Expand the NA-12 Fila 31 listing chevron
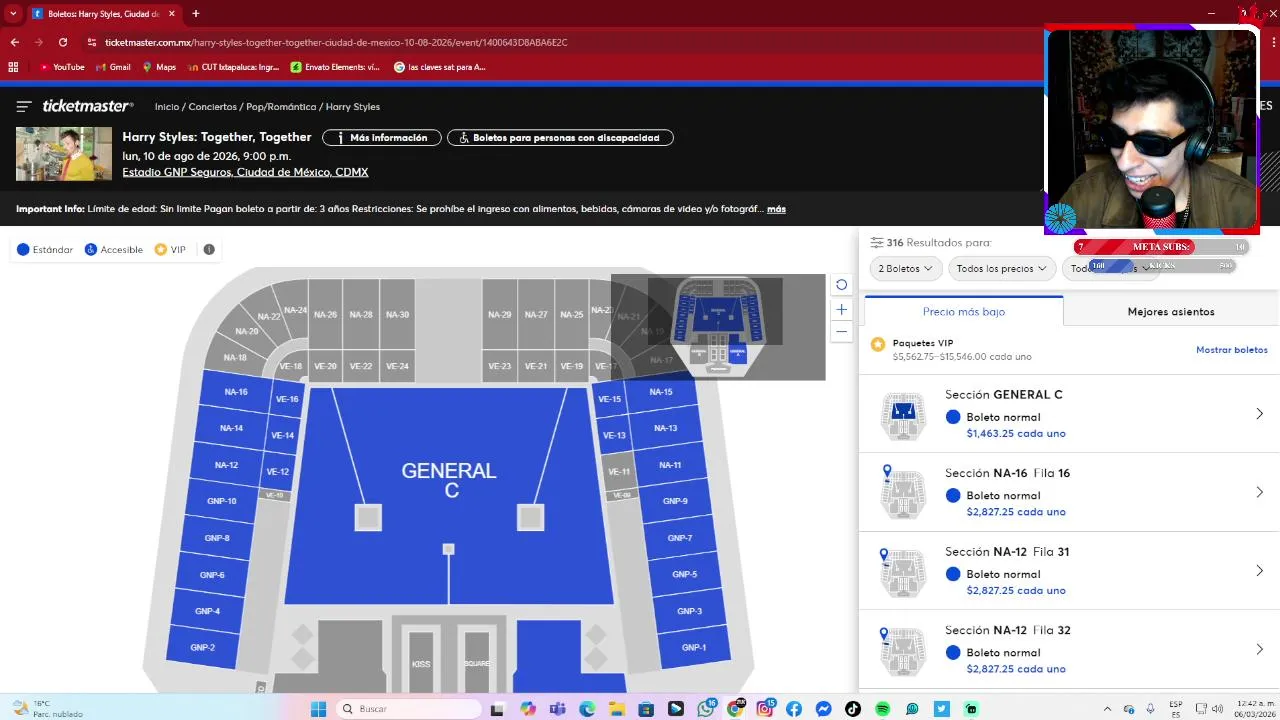Screen dimensions: 1280x720 [x=1260, y=571]
